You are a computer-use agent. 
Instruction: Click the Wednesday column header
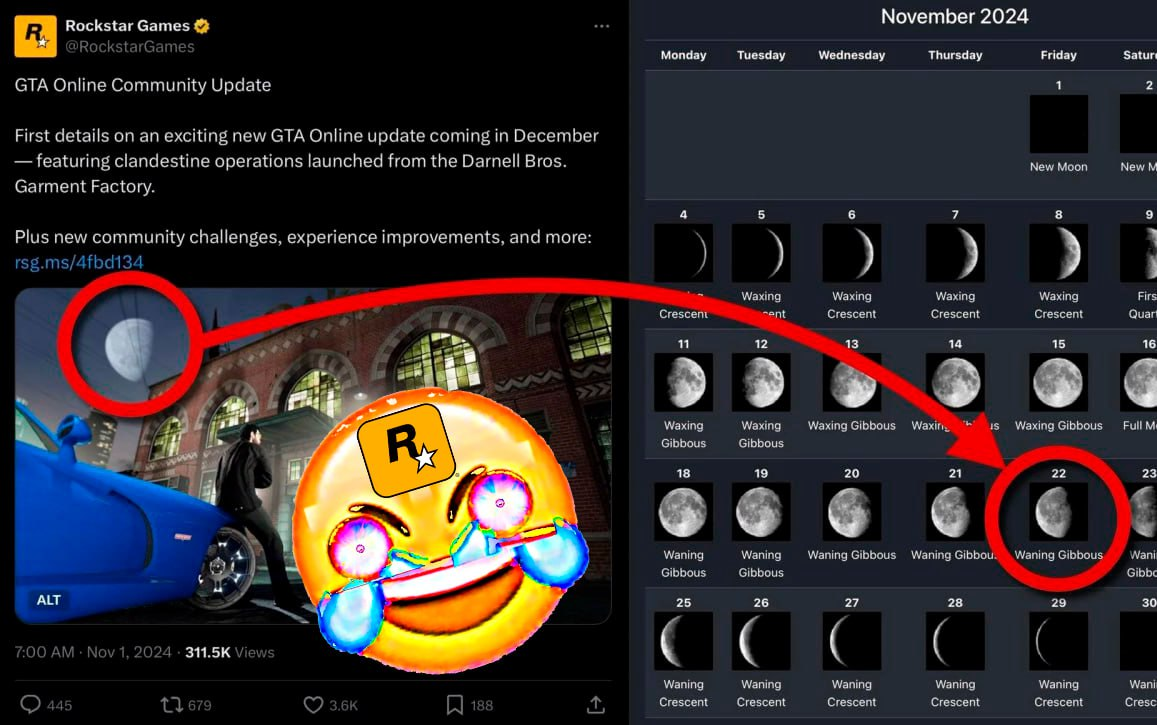[x=852, y=55]
